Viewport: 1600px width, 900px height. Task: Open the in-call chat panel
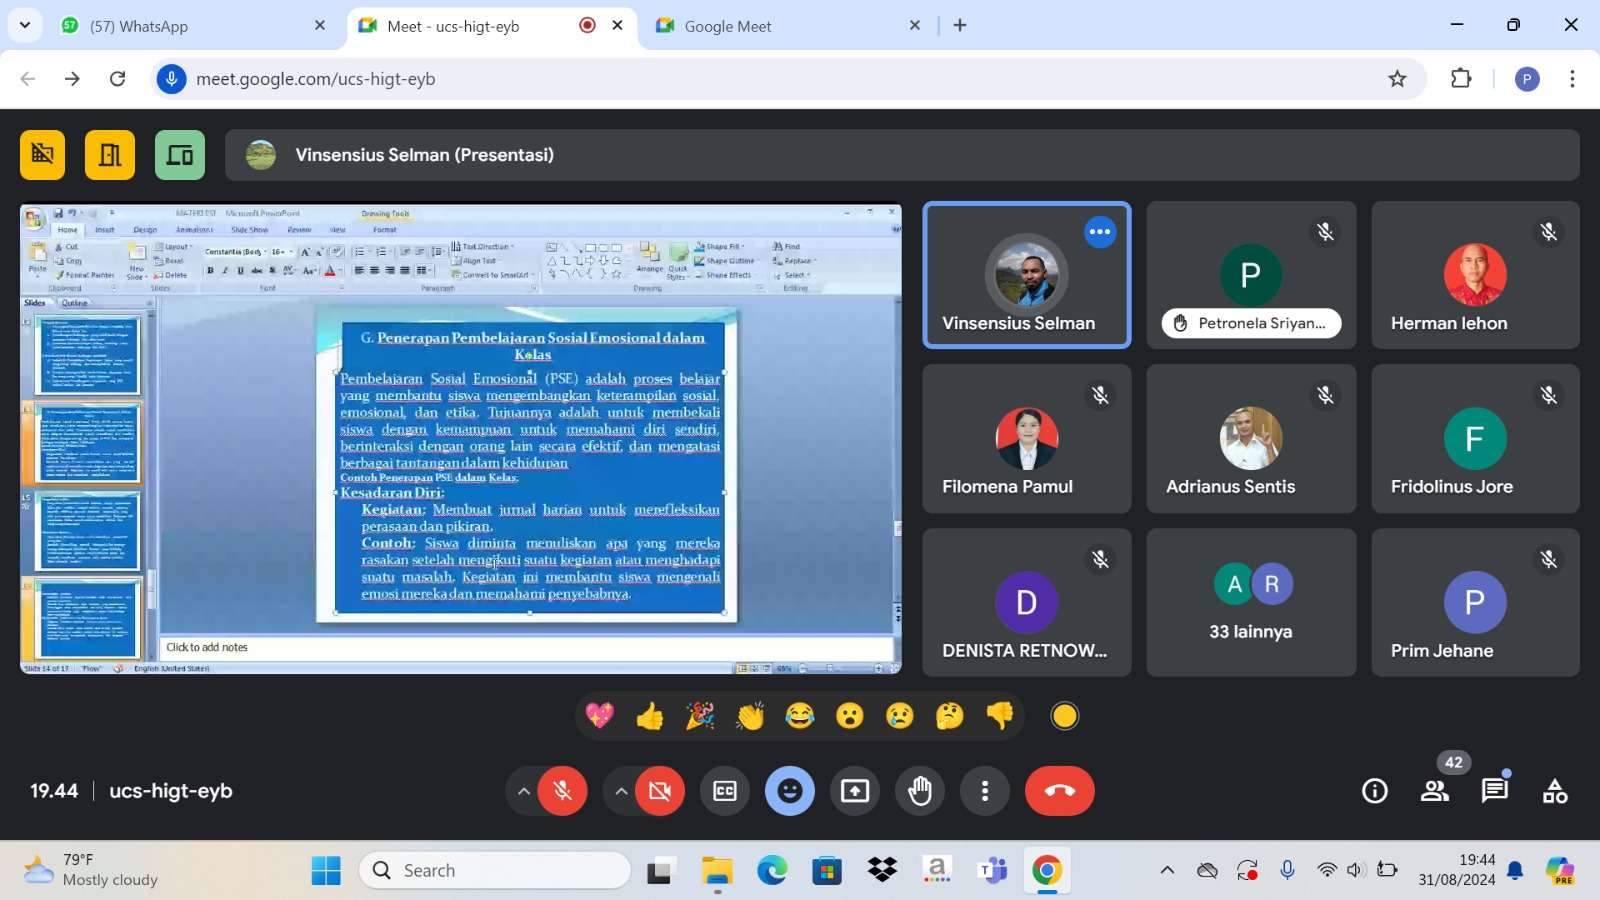click(1495, 791)
